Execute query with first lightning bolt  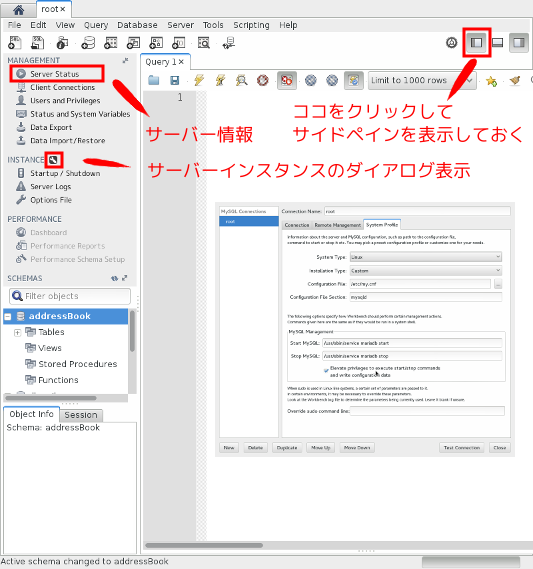(x=199, y=80)
